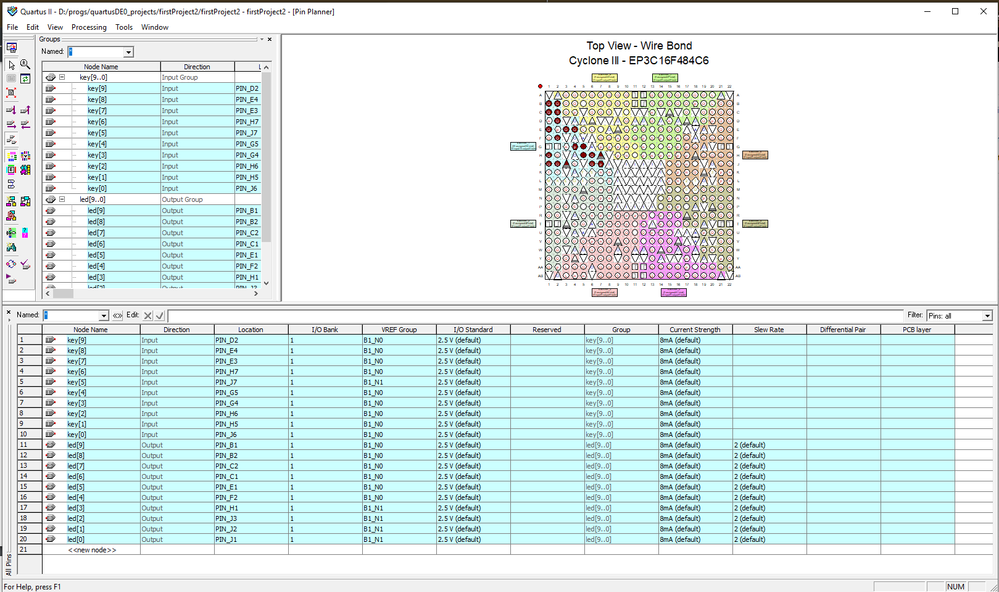Click the binoculars Find icon
The width and height of the screenshot is (999, 592).
coord(11,247)
